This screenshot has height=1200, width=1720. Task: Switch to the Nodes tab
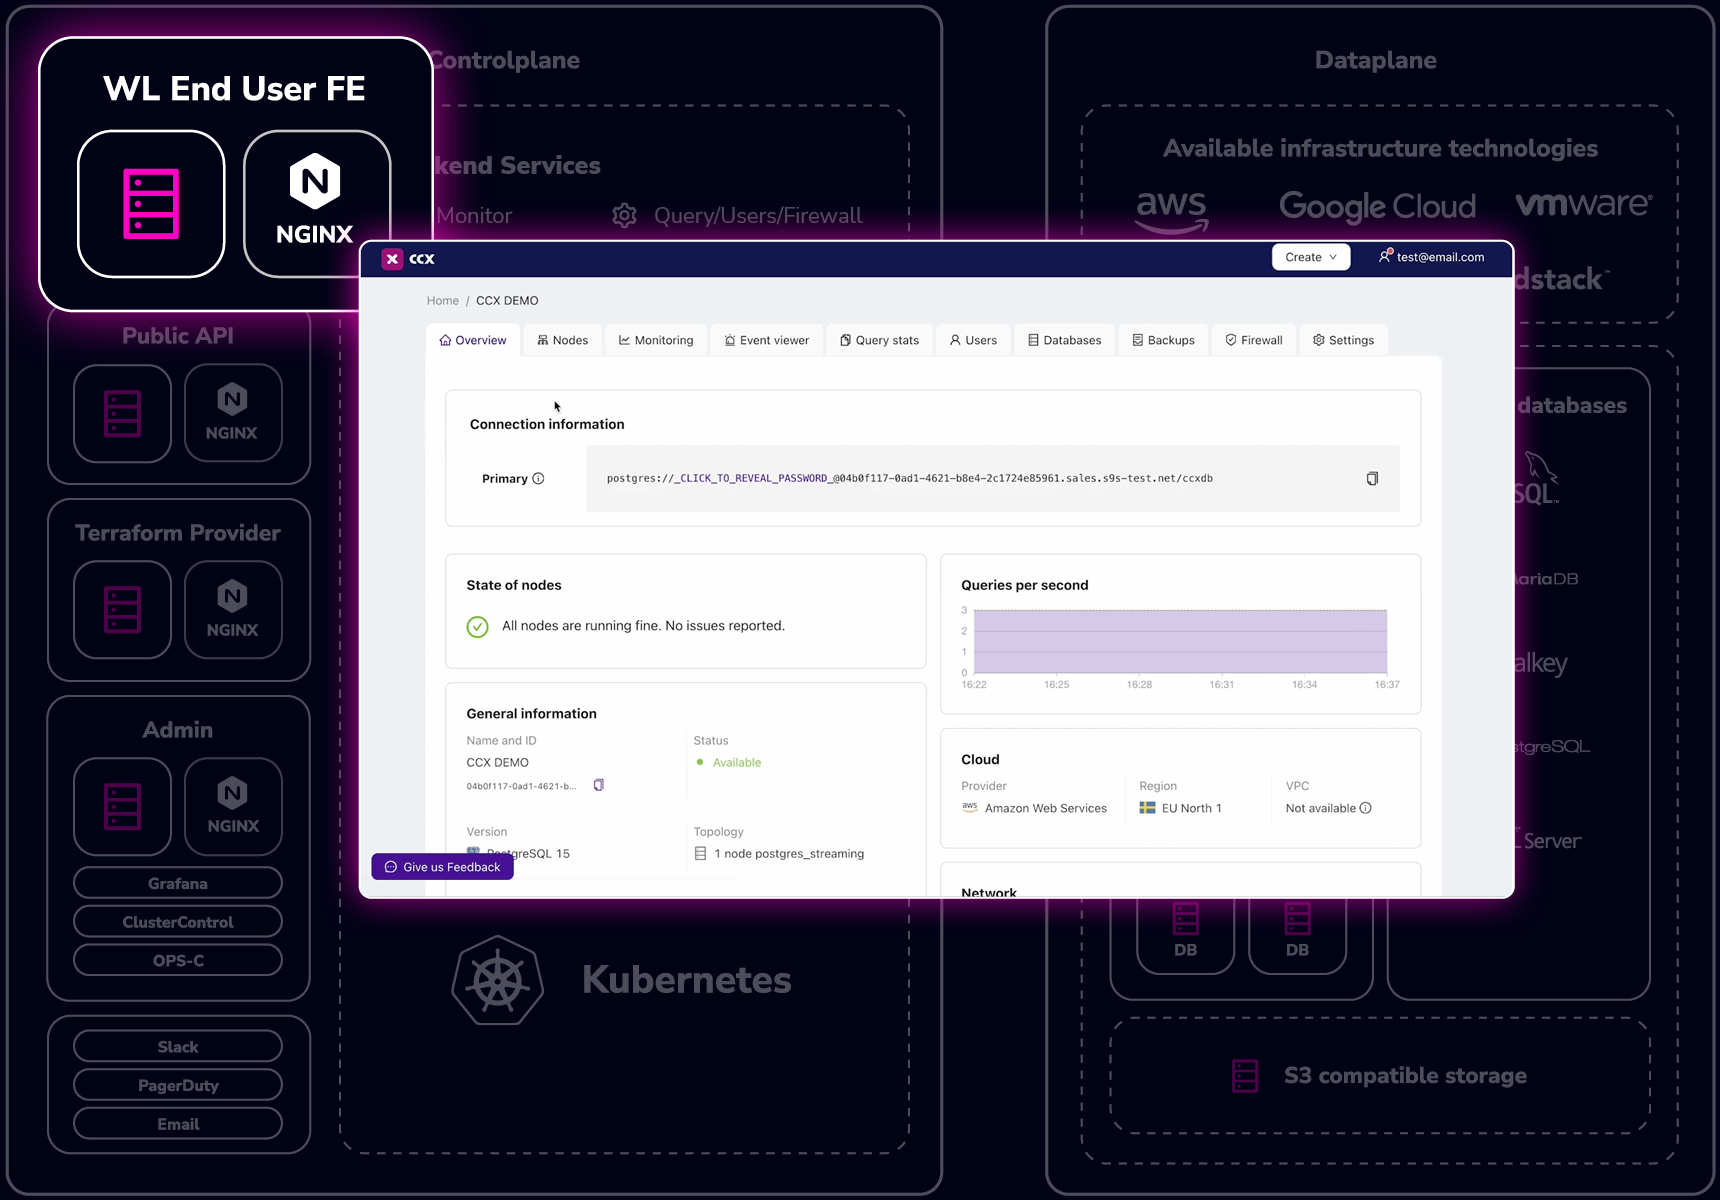pyautogui.click(x=563, y=340)
